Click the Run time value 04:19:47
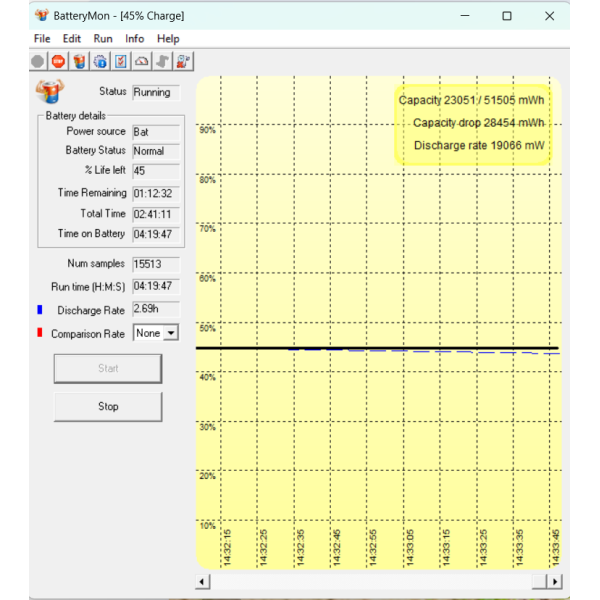The height and width of the screenshot is (600, 600). pyautogui.click(x=156, y=286)
